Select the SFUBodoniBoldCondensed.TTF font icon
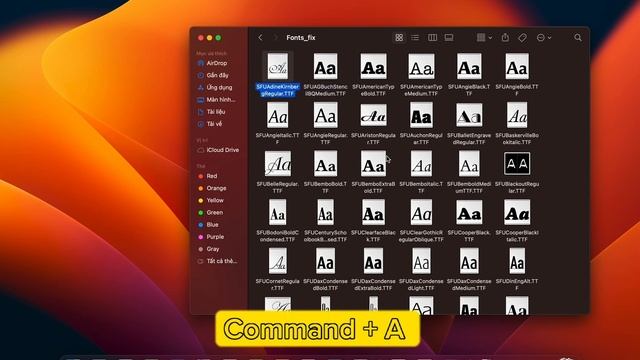The width and height of the screenshot is (640, 360). (278, 212)
